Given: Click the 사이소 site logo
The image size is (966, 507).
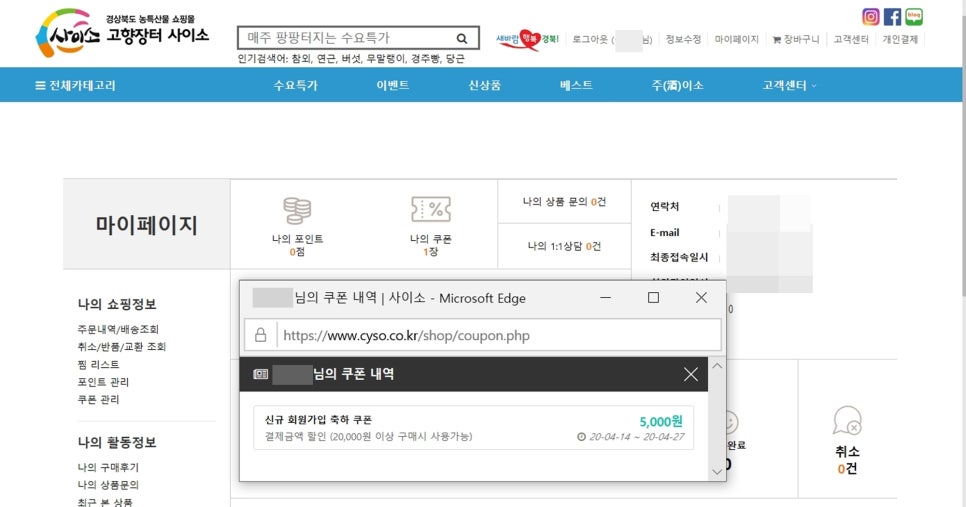Looking at the screenshot, I should pos(122,33).
